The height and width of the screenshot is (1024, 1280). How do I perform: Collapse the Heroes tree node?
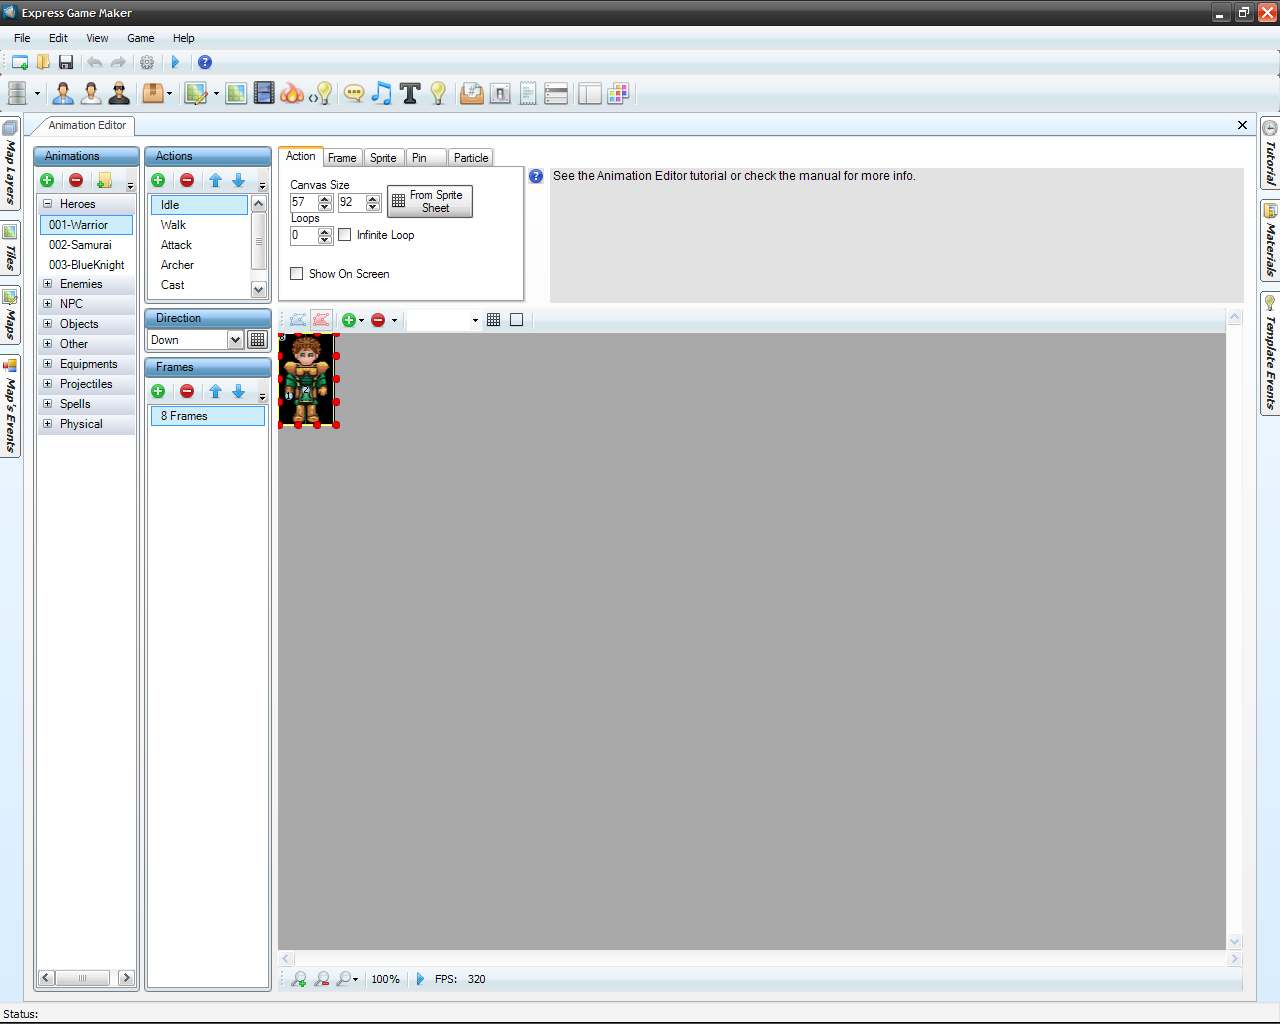(x=47, y=204)
